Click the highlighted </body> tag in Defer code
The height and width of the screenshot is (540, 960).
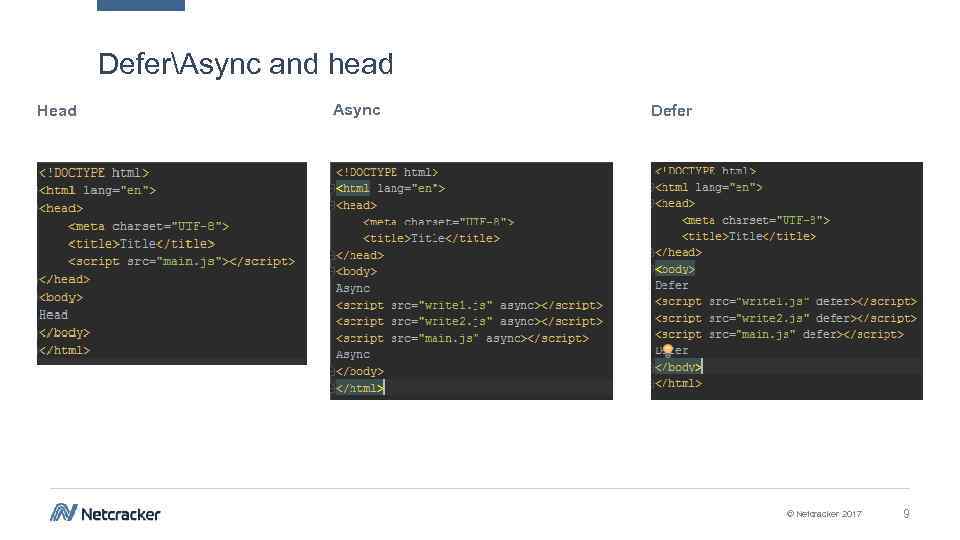click(678, 367)
